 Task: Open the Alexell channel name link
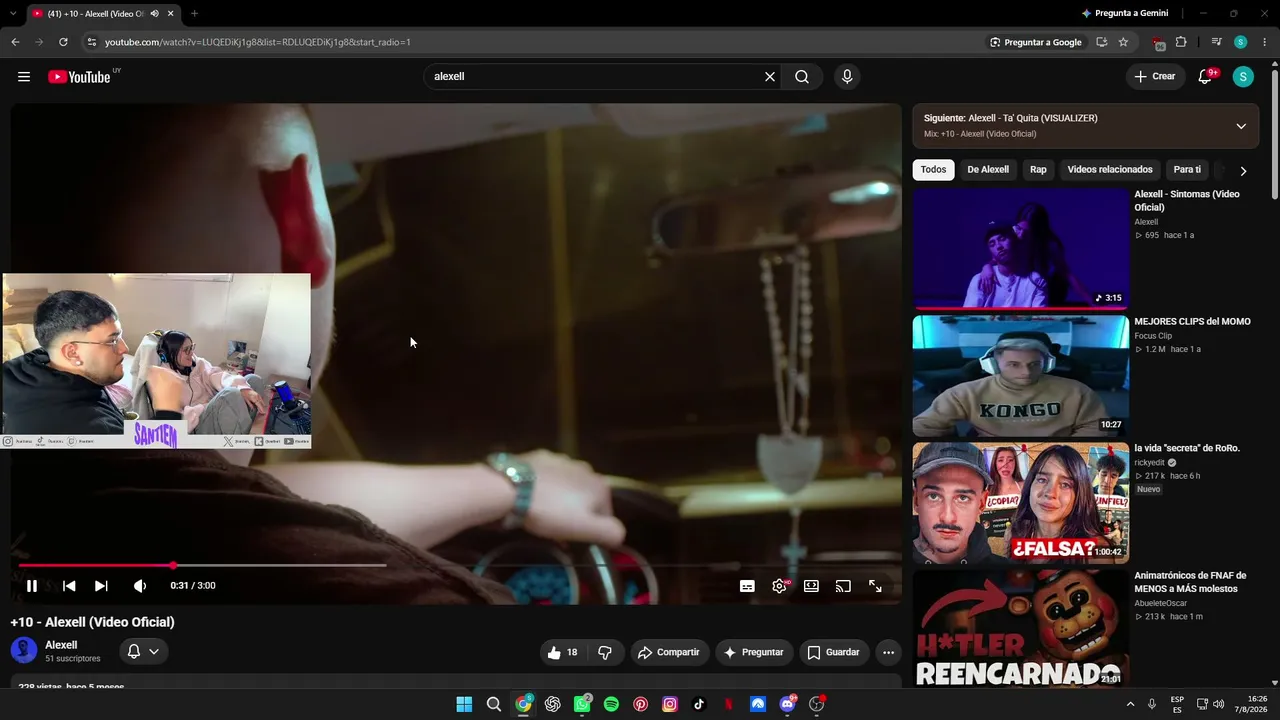pyautogui.click(x=61, y=645)
